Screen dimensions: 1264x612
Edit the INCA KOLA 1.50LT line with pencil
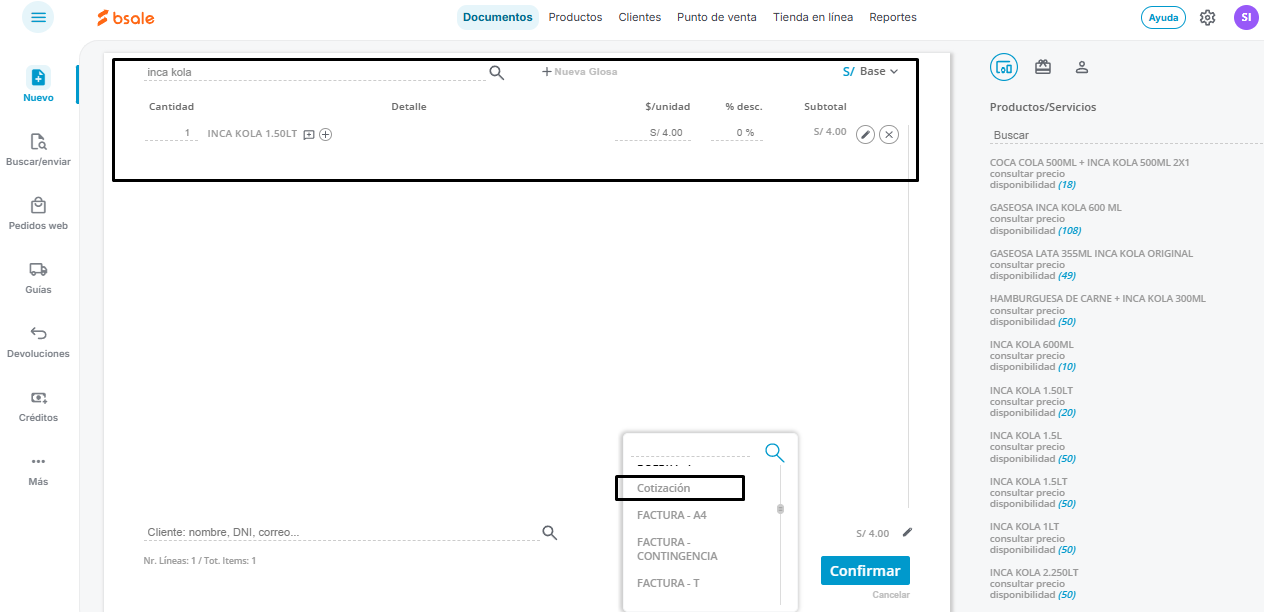[x=866, y=134]
